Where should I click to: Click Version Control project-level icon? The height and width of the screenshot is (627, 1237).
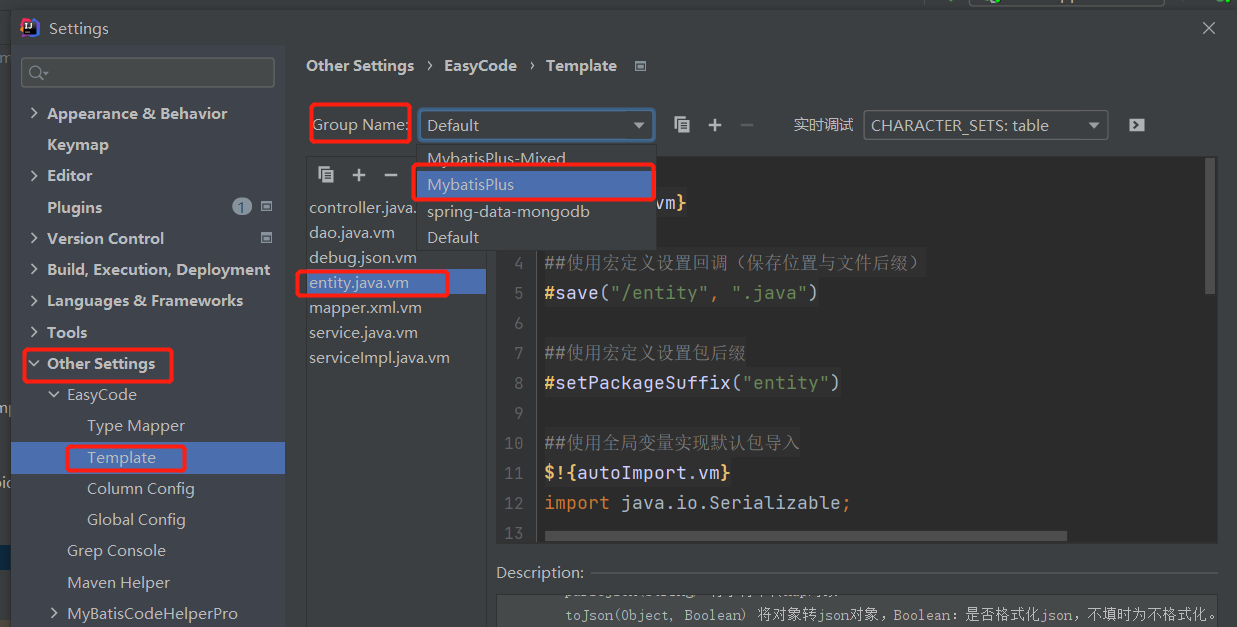pos(267,238)
